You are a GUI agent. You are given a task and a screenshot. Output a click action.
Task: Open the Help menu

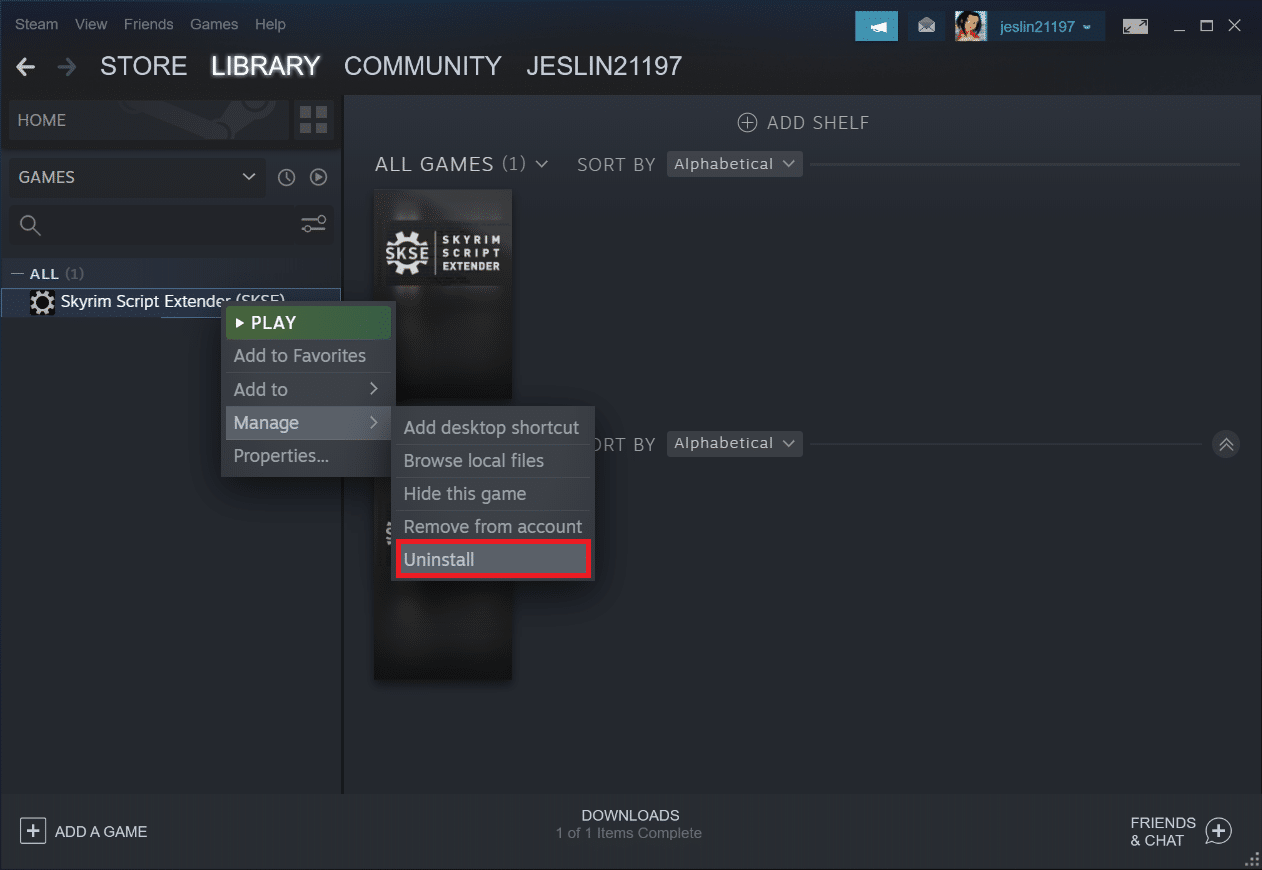[270, 24]
